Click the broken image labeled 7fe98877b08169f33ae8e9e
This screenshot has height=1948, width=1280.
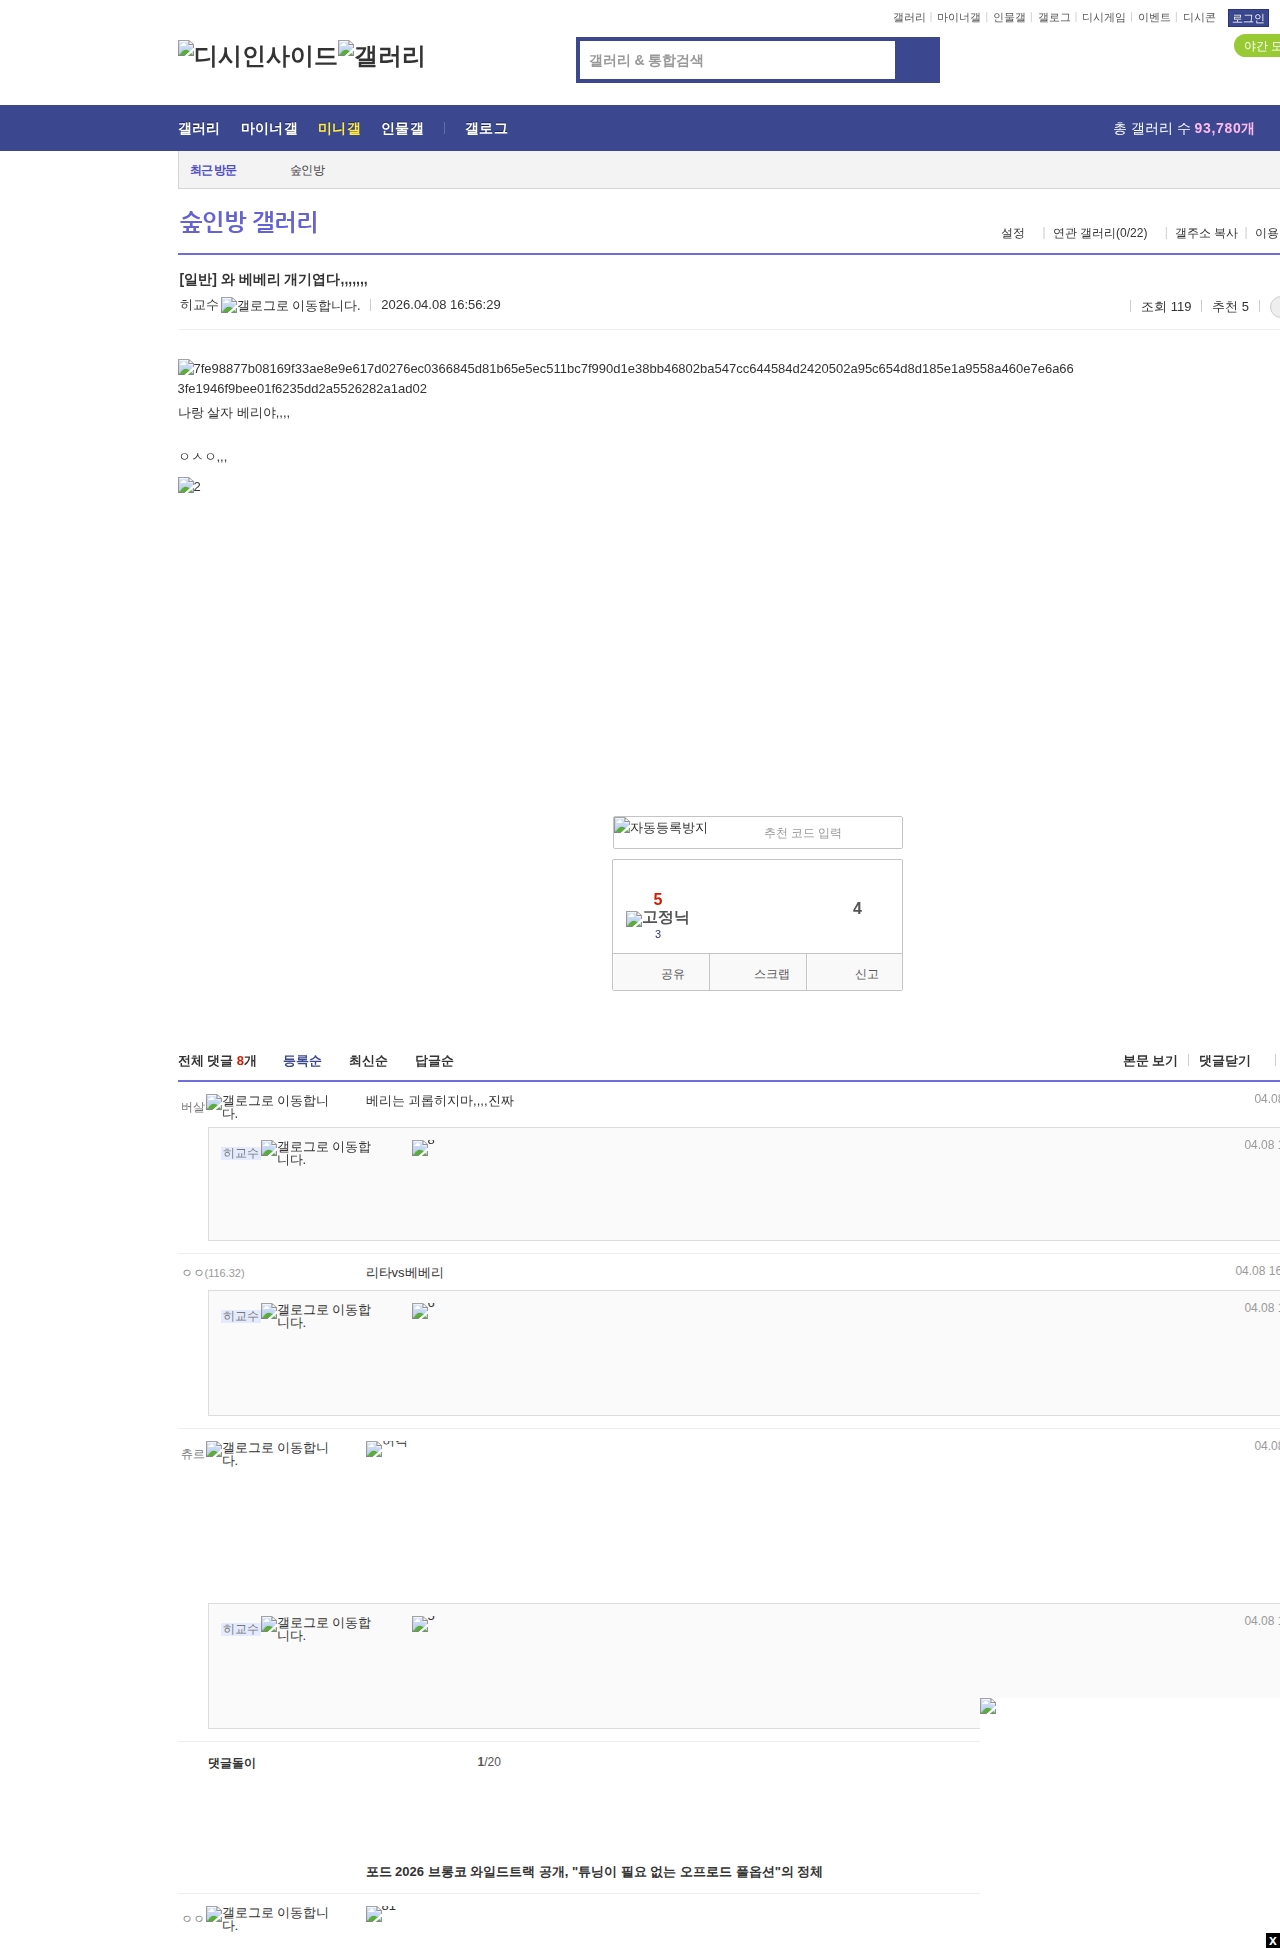pos(626,378)
